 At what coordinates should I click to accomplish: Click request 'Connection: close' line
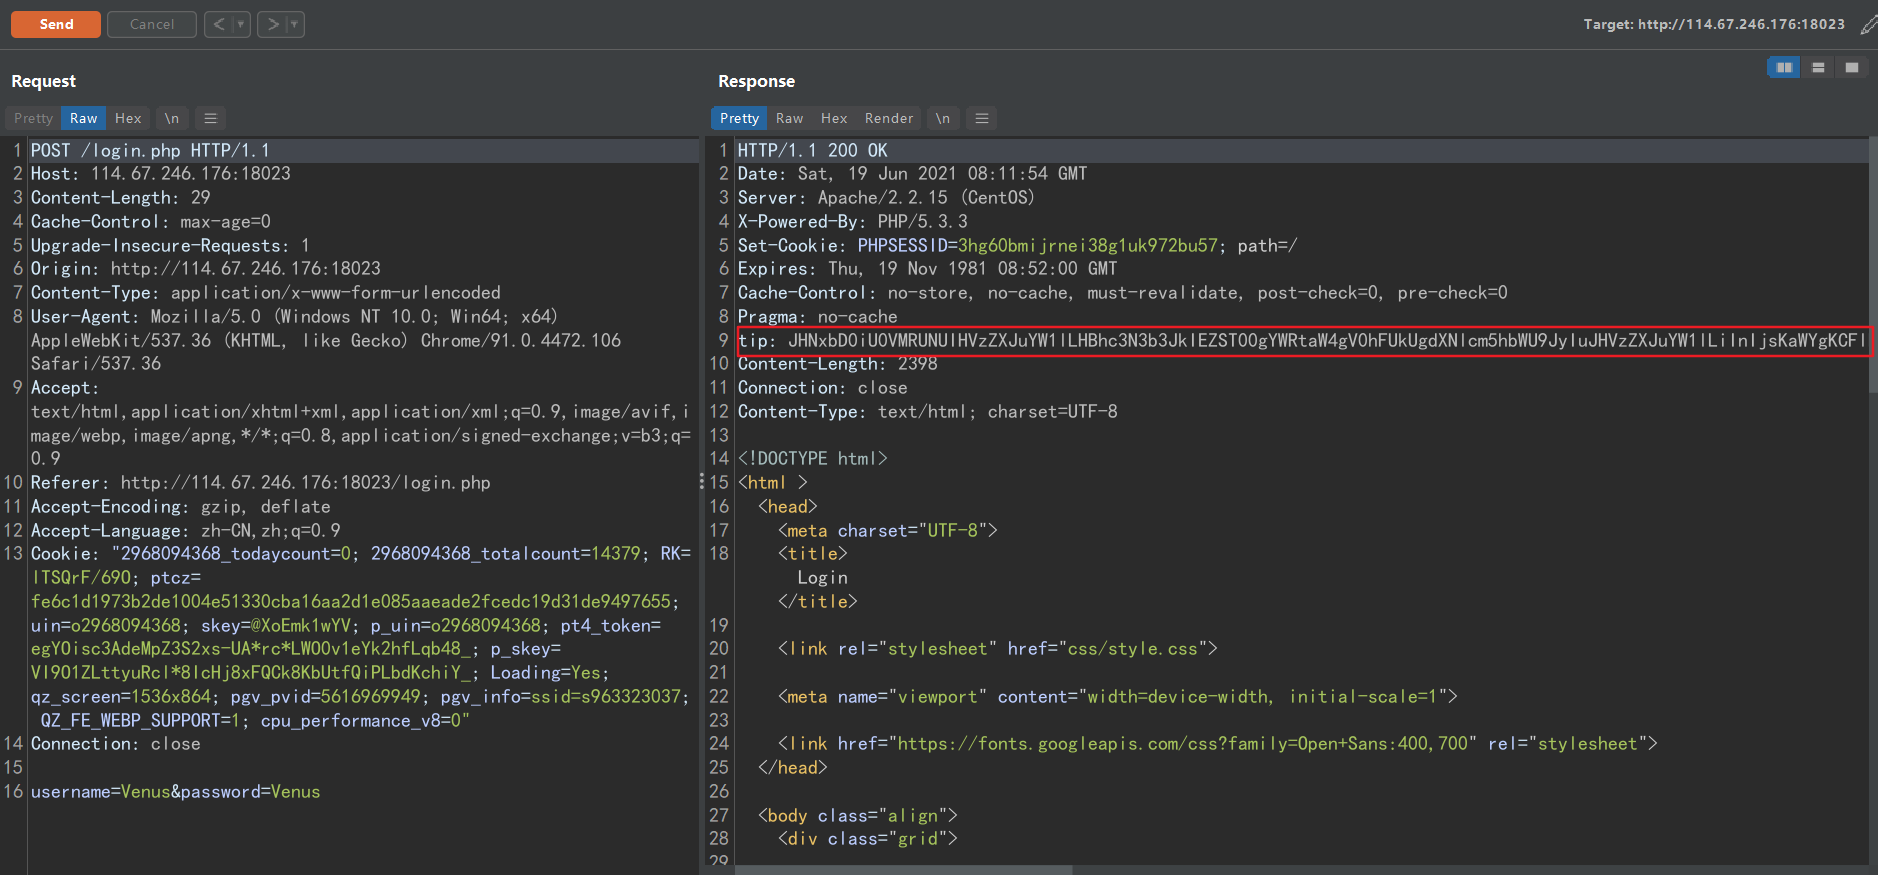click(x=115, y=744)
